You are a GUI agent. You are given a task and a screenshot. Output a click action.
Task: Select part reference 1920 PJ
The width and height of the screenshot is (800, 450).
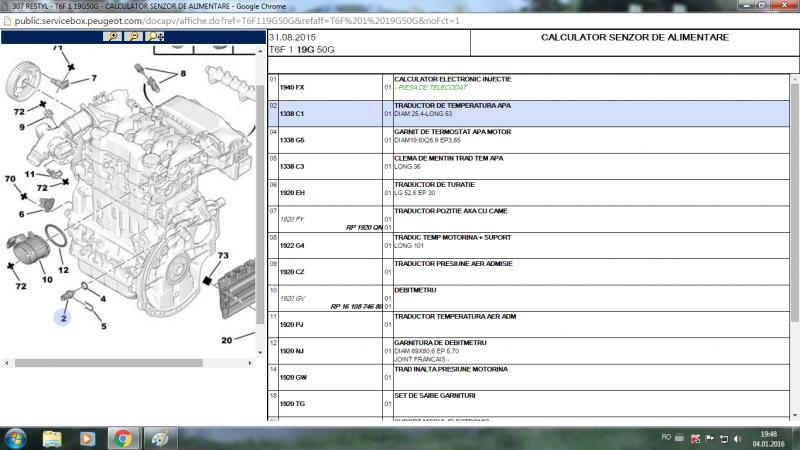tap(292, 324)
